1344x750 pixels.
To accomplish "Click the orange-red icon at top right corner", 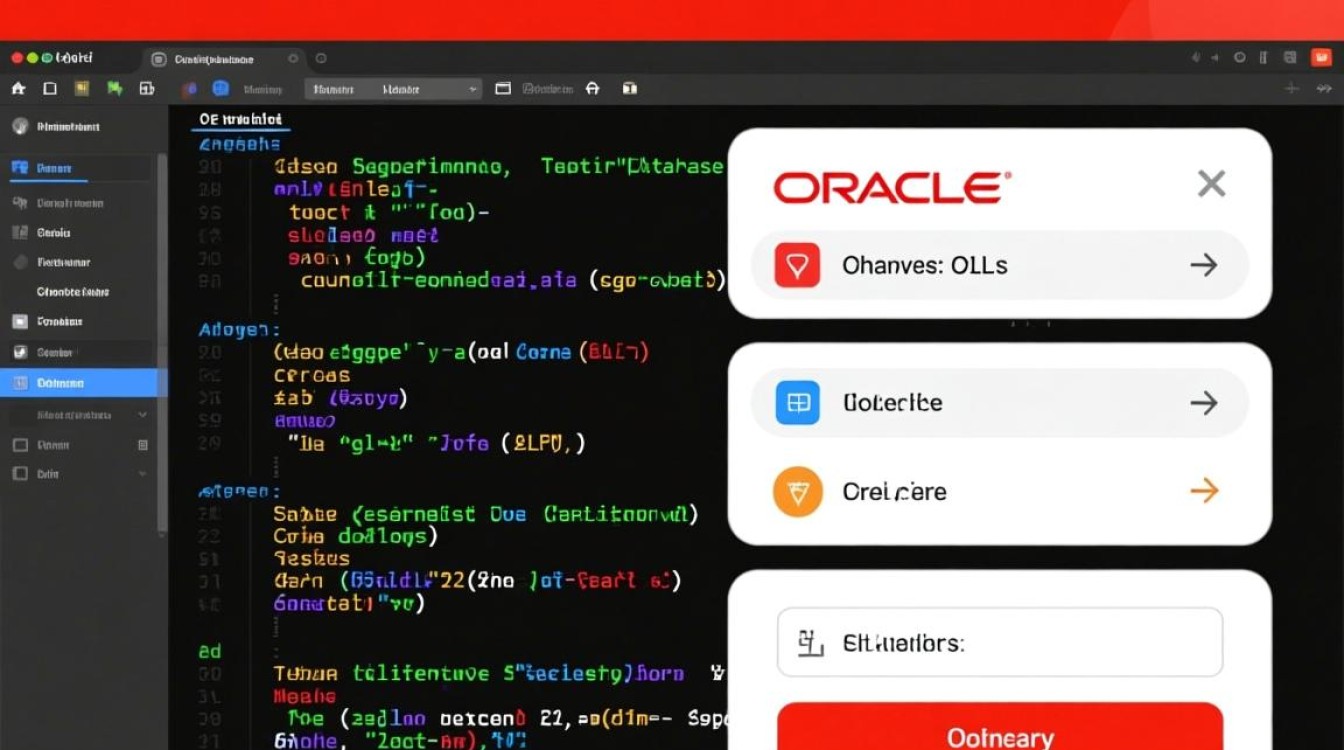I will pyautogui.click(x=1321, y=58).
